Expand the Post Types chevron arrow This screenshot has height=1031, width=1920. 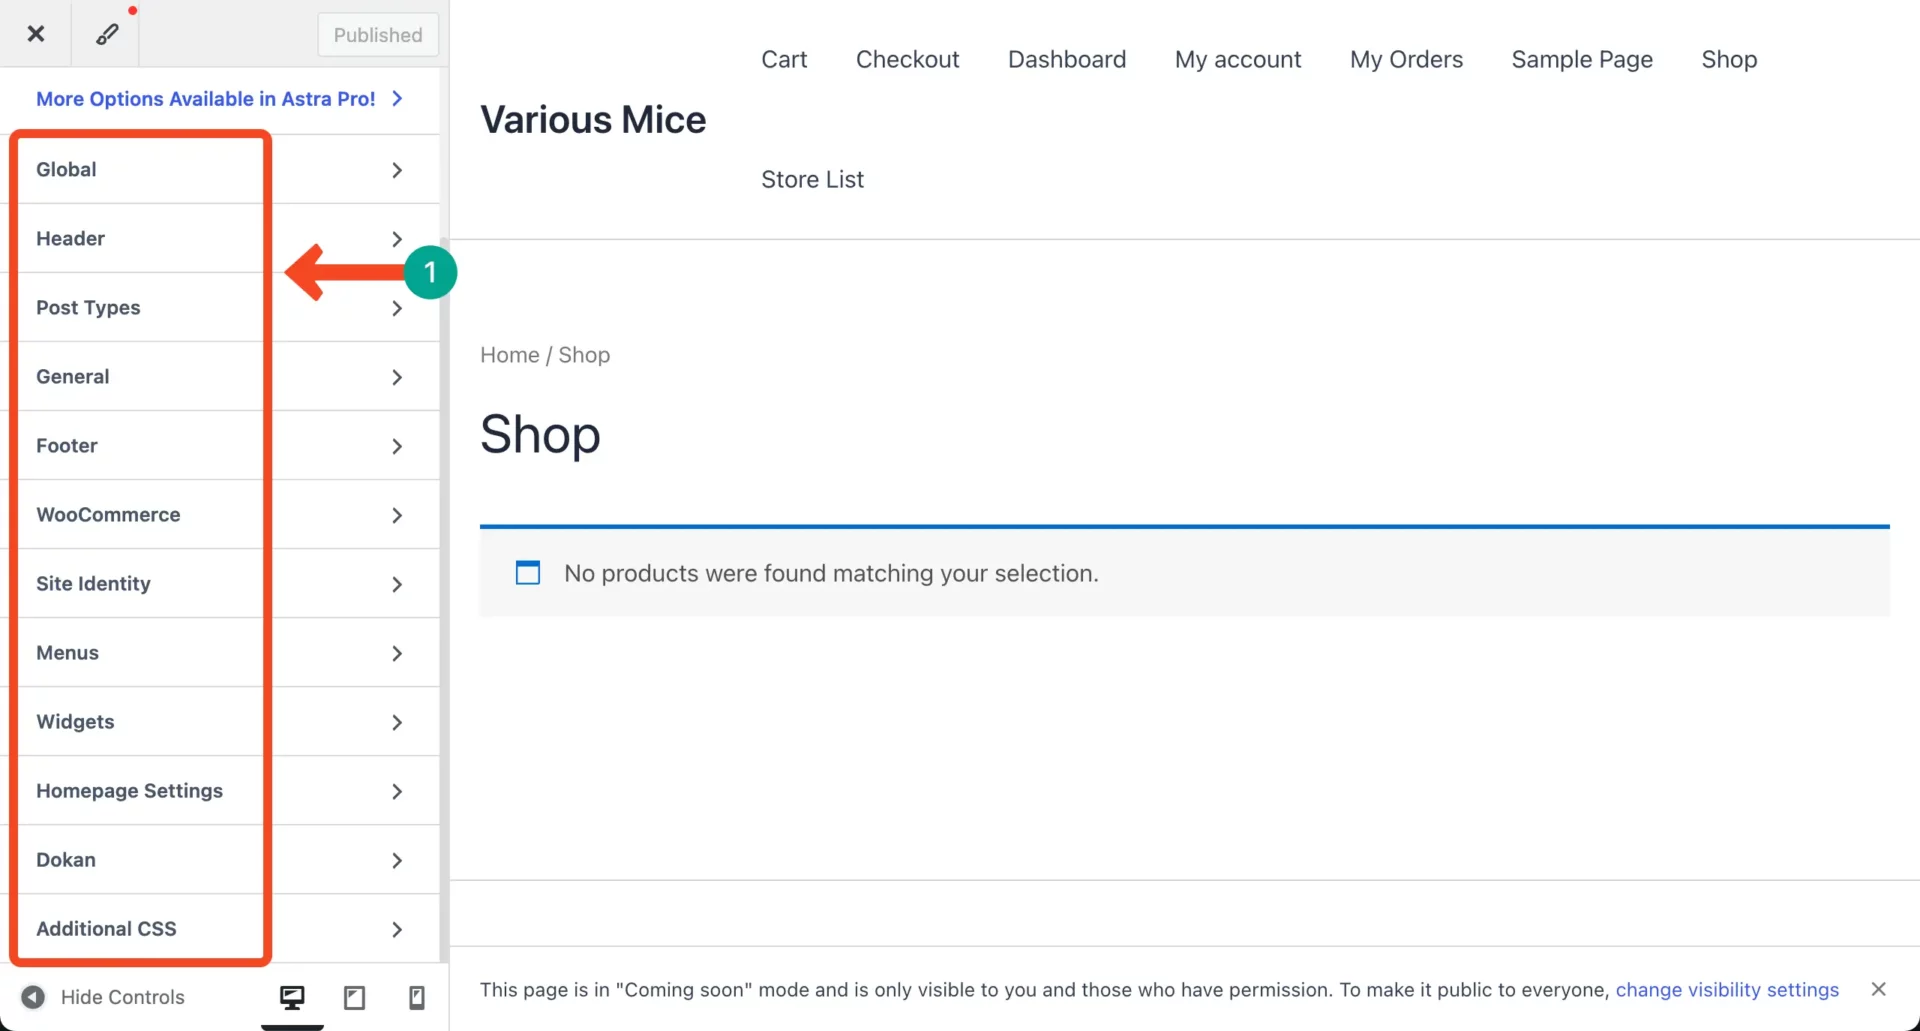point(397,308)
